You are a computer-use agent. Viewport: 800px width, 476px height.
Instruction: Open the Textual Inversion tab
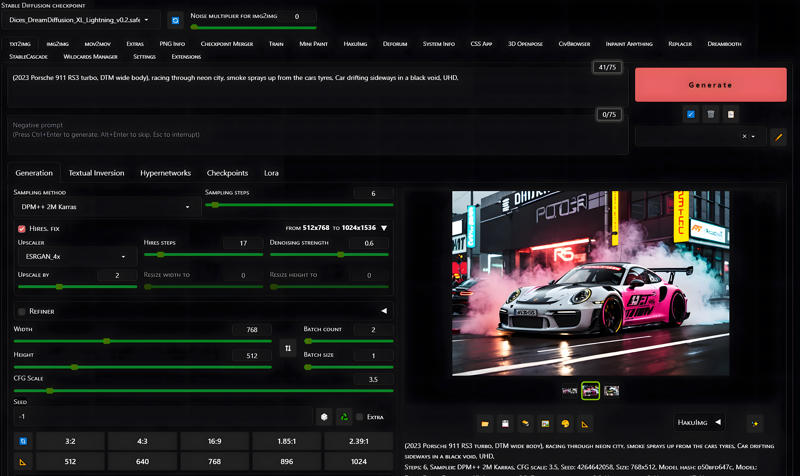(96, 173)
